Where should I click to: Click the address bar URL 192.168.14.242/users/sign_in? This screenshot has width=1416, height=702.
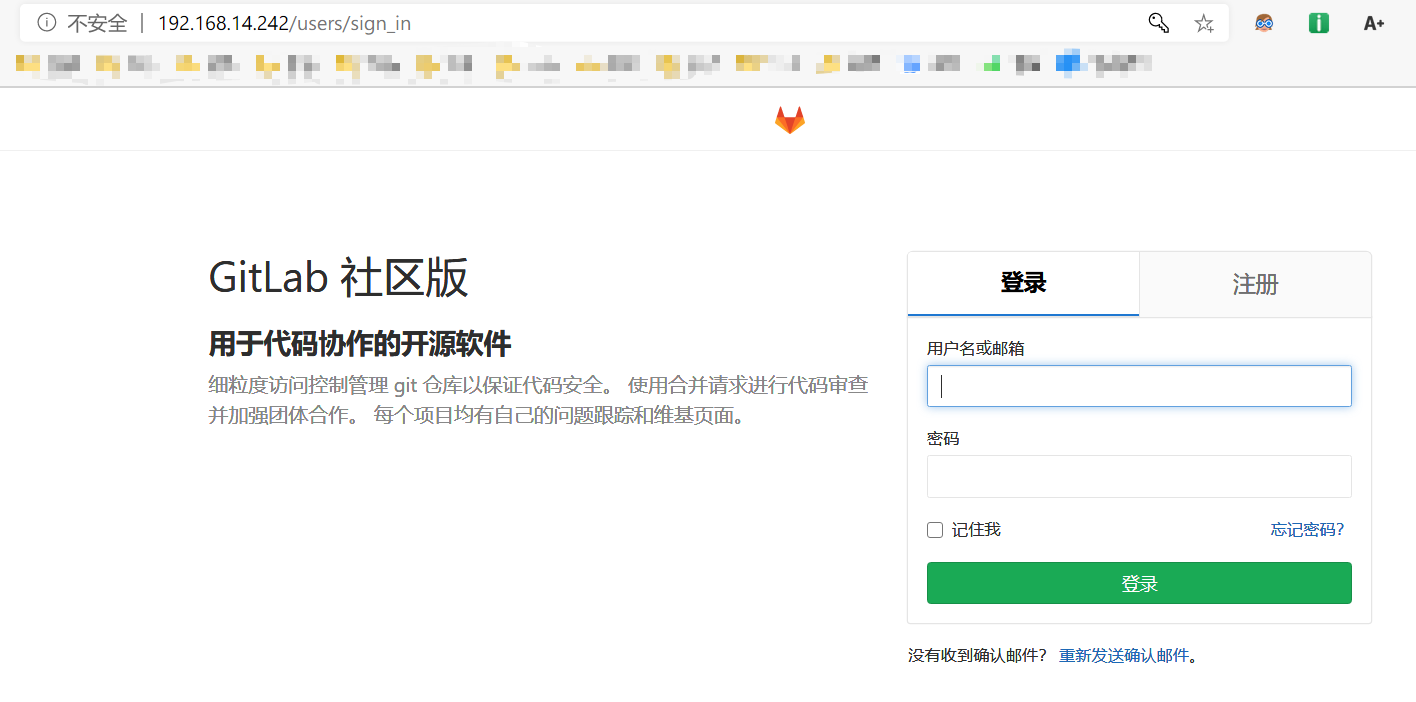tap(284, 23)
